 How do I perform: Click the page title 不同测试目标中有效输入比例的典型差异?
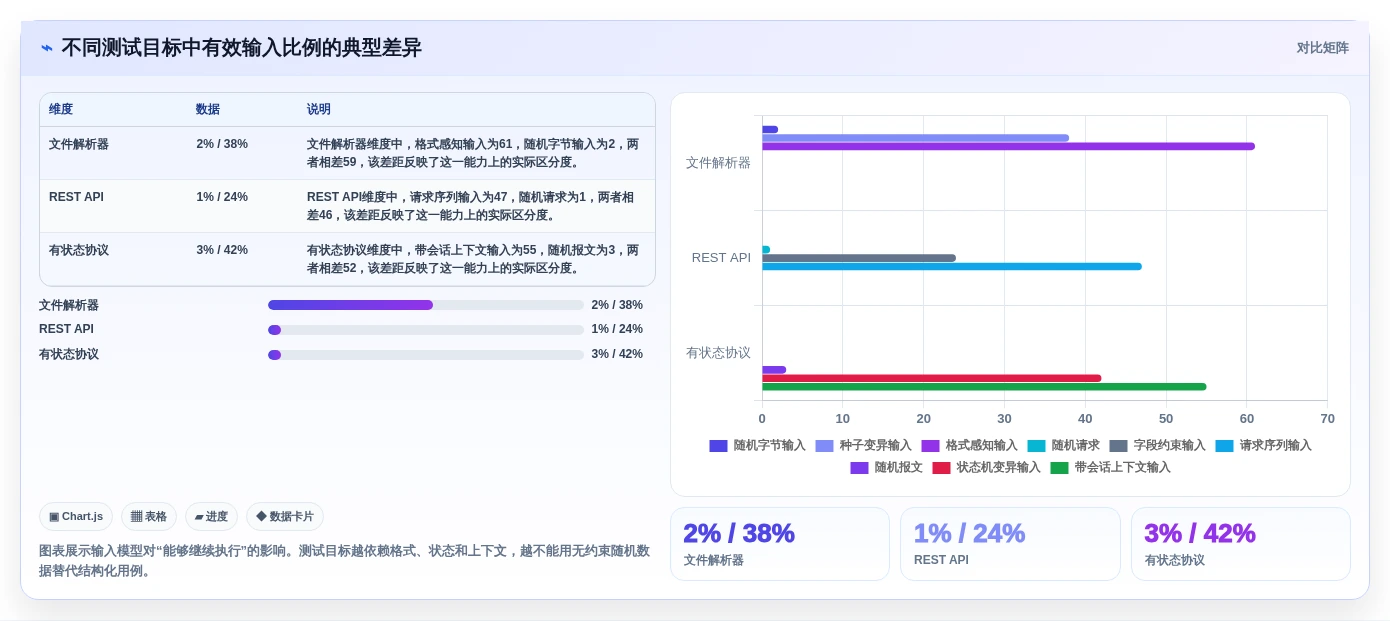(241, 48)
